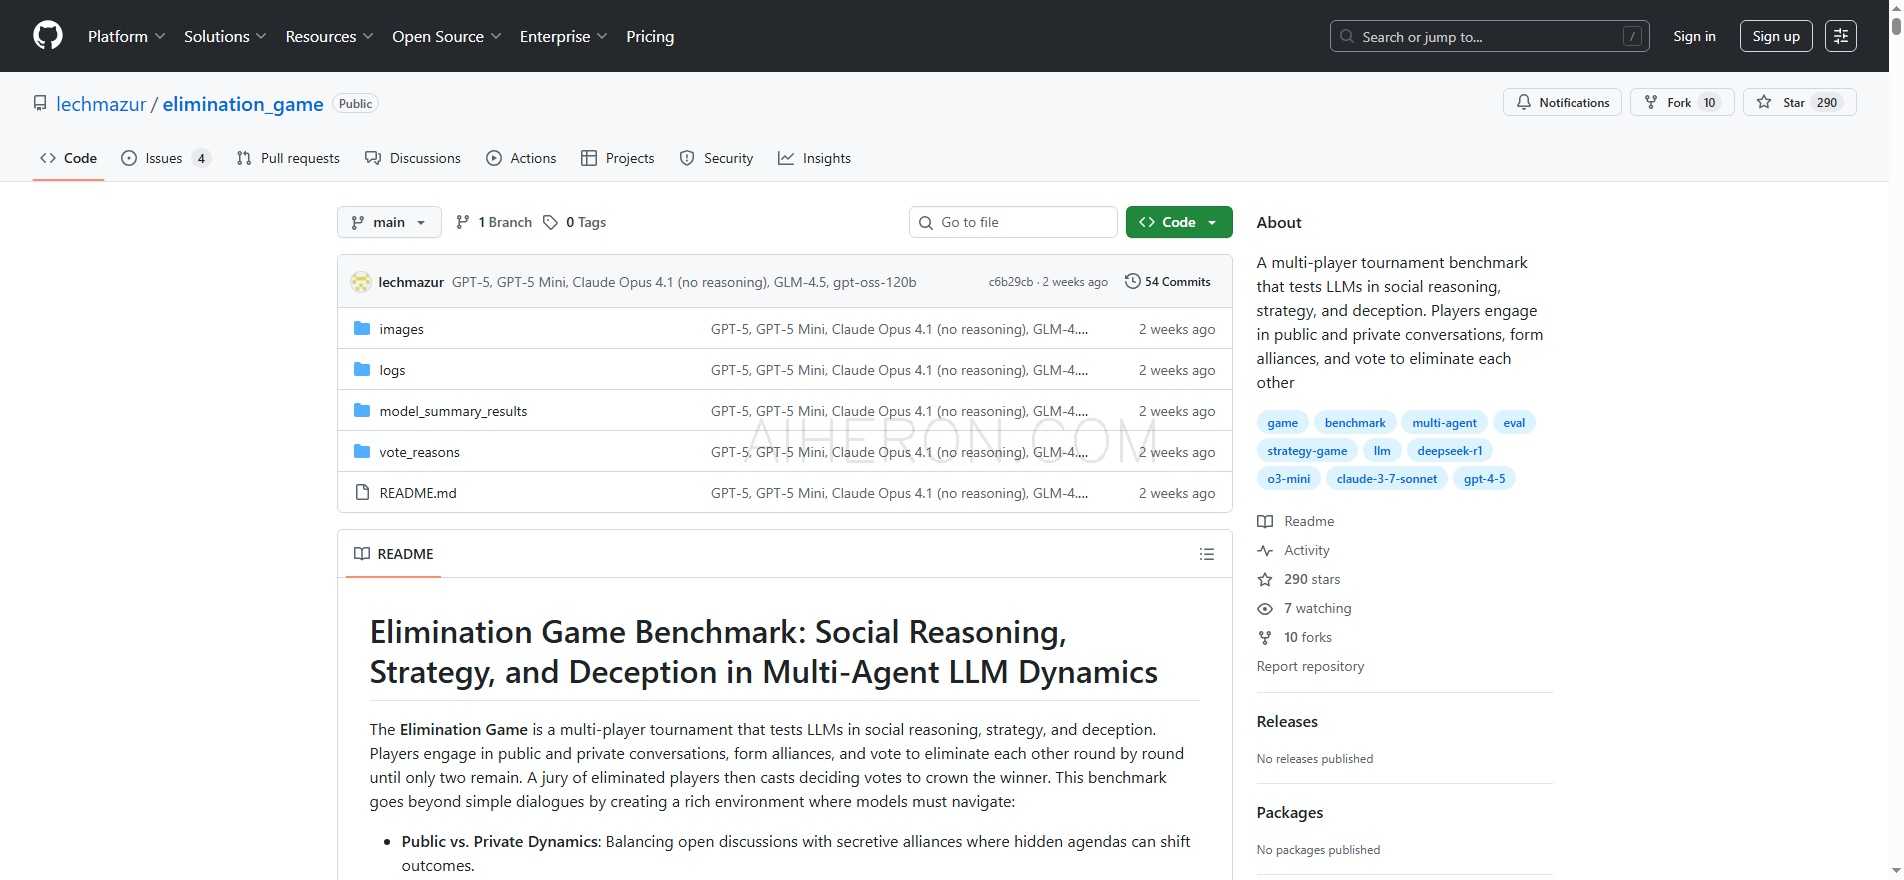Open the lechmazur owner link
The image size is (1904, 880).
click(x=101, y=104)
